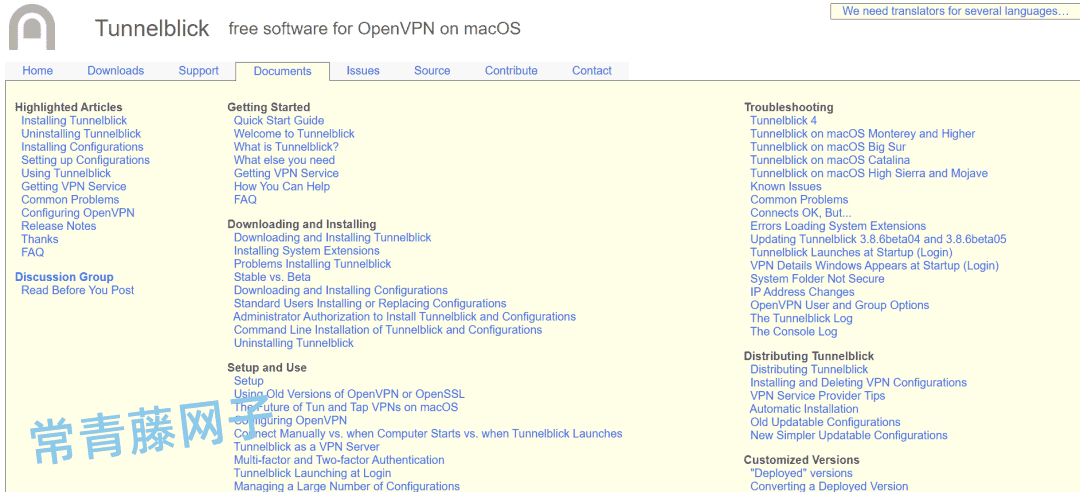This screenshot has height=492, width=1080.
Task: Open Tunnelblick on macOS Big Sur link
Action: 828,147
